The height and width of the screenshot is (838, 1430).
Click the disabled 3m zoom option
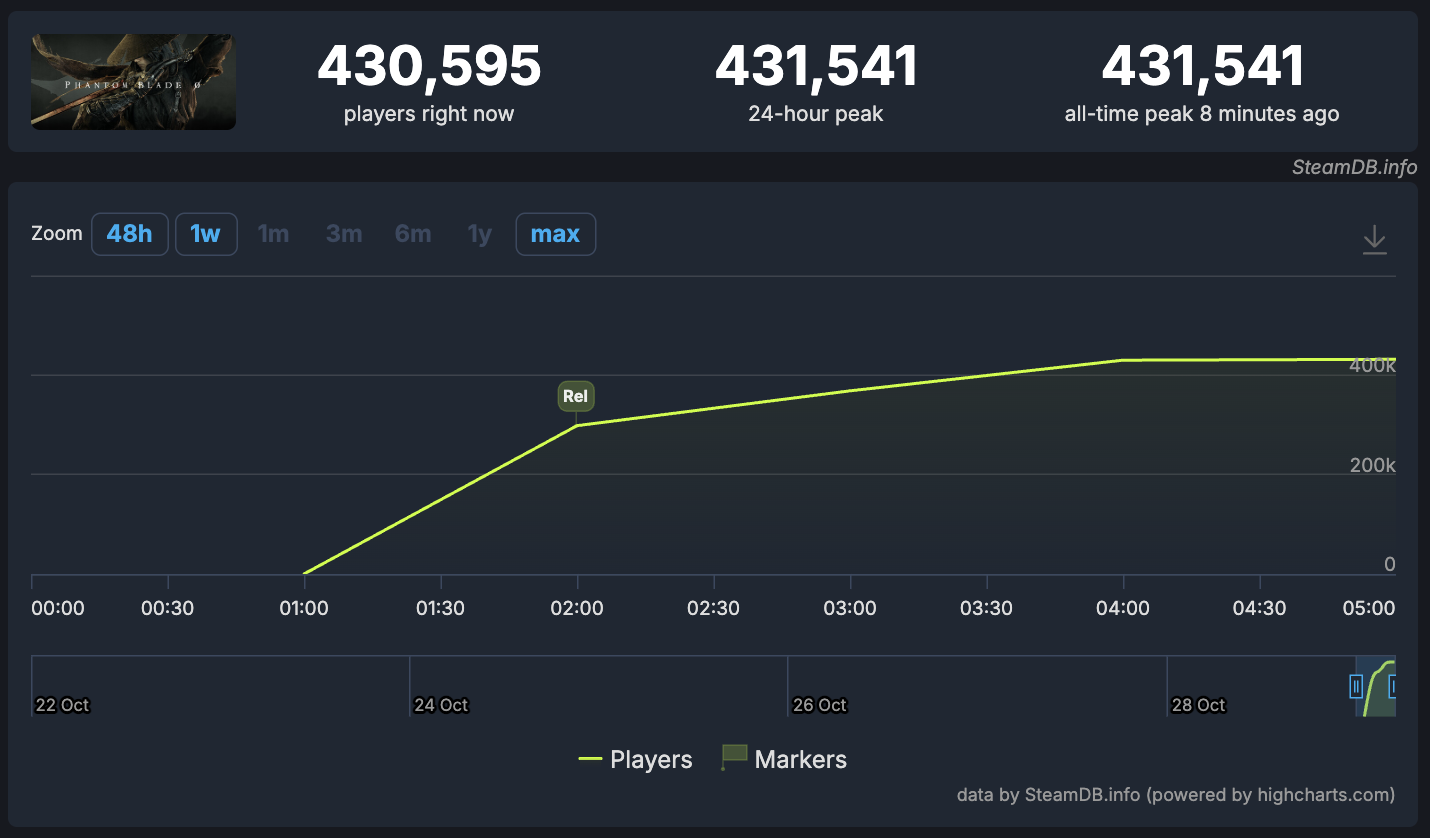[x=344, y=234]
